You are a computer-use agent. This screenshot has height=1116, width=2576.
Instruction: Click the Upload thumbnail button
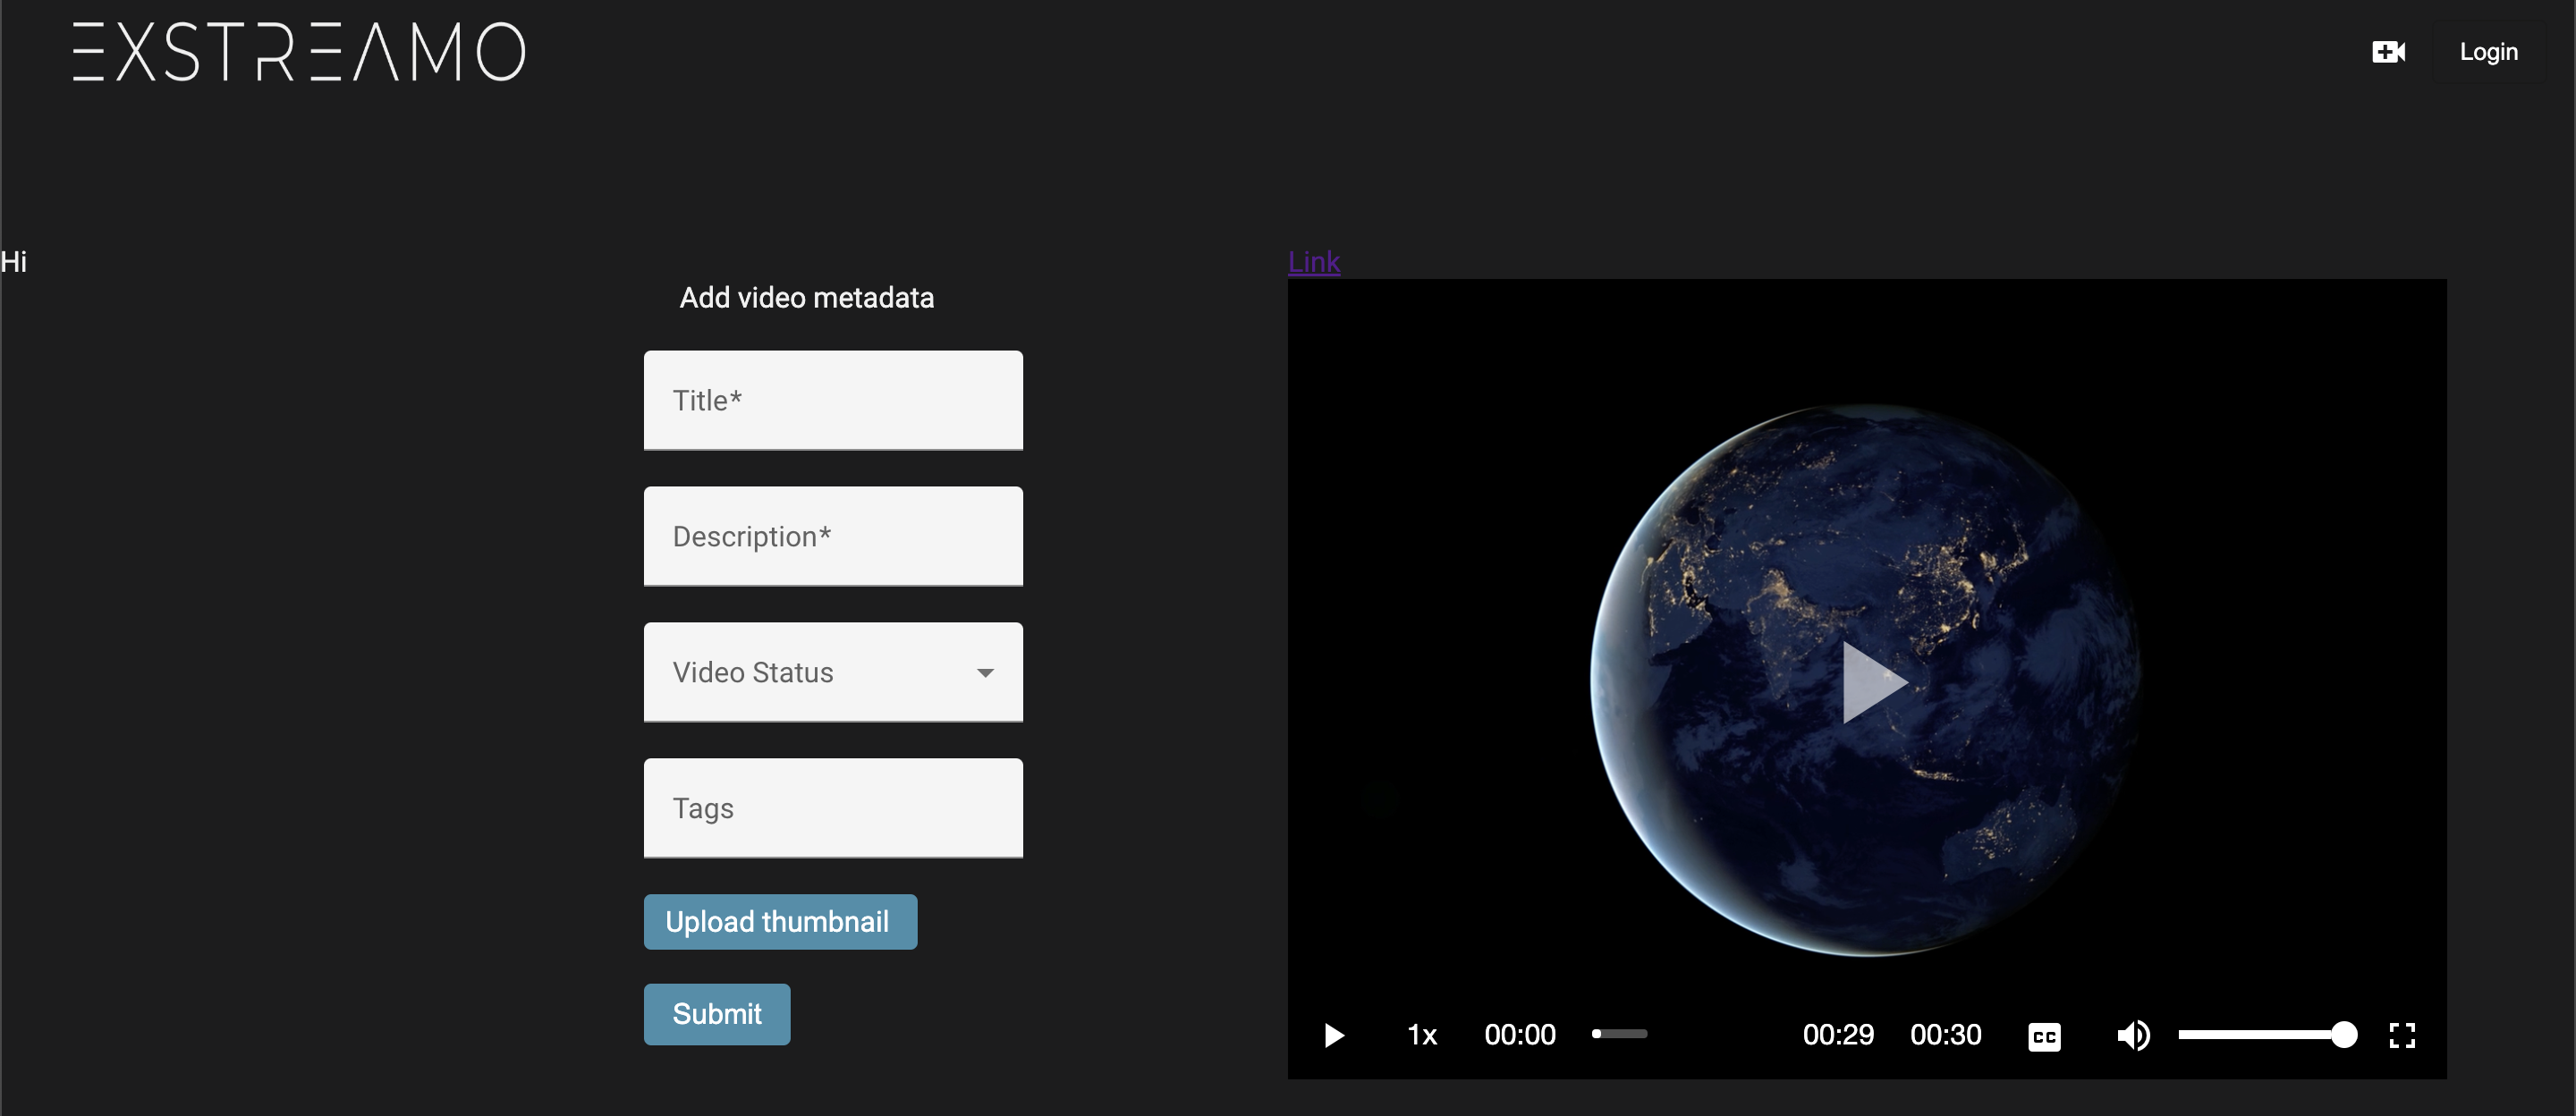tap(779, 922)
